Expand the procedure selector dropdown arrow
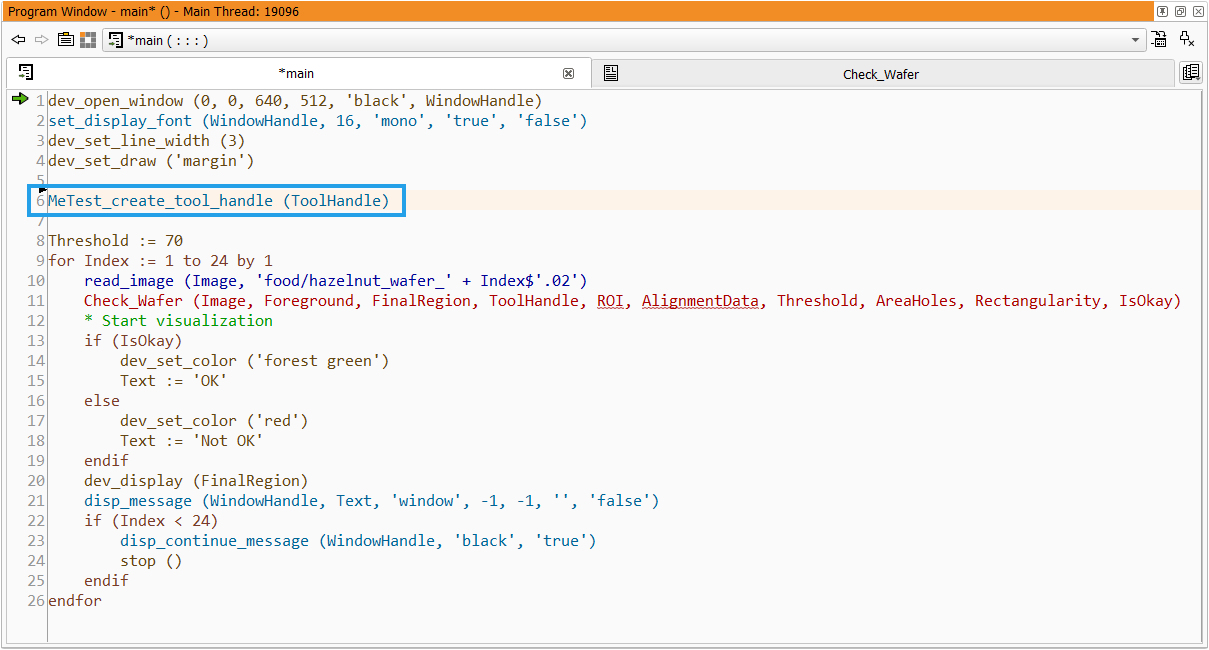Screen dimensions: 1209x650 [x=1135, y=40]
